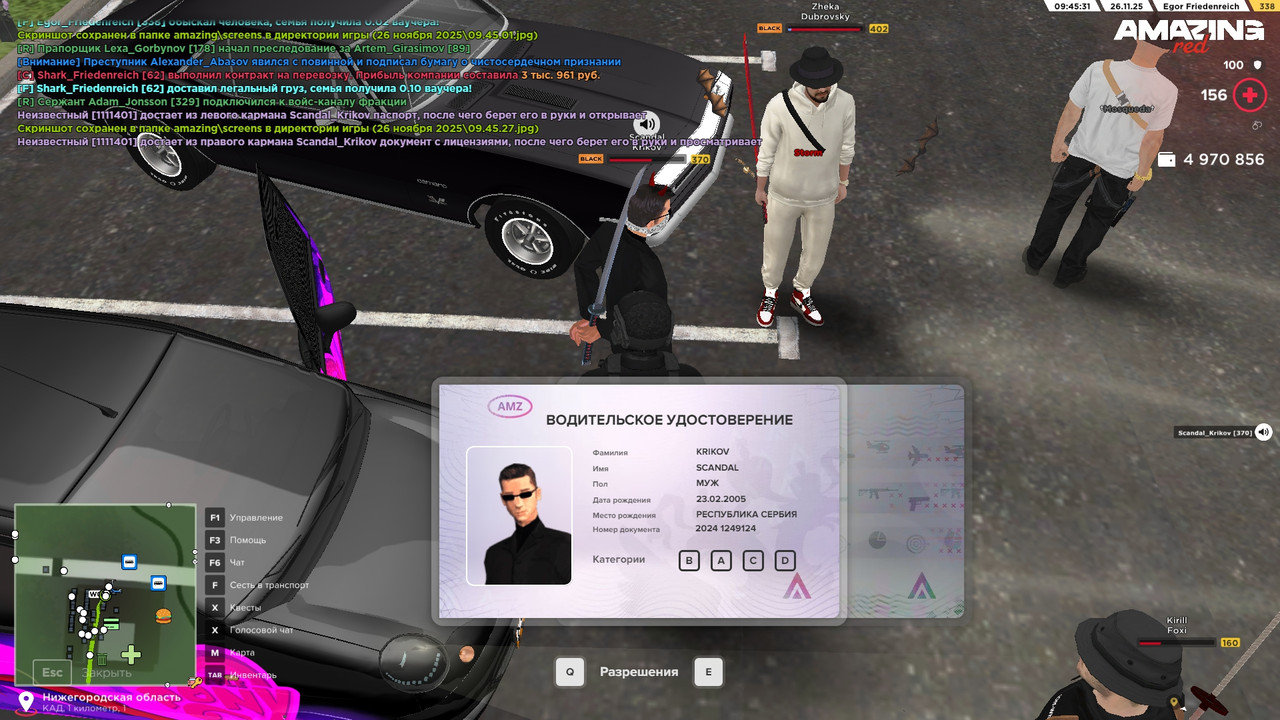
Task: Select the assault rifle license icon on the back card
Action: [x=877, y=493]
